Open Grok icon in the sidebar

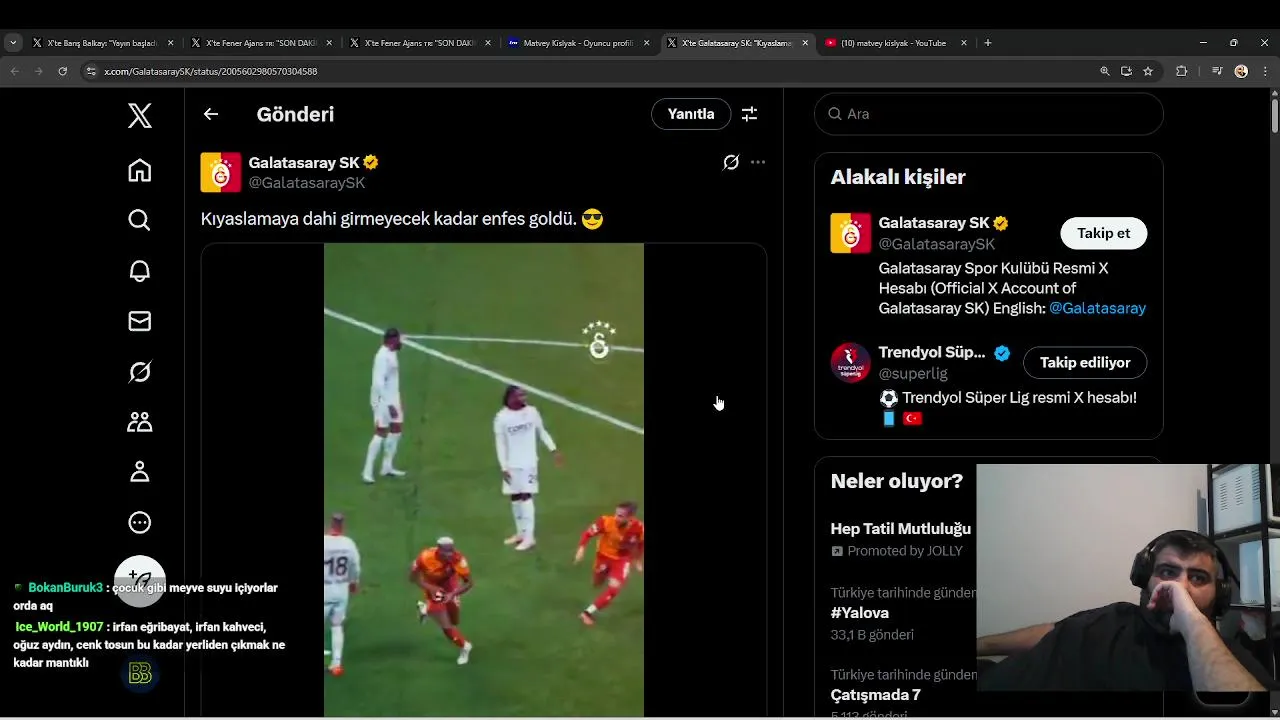140,372
